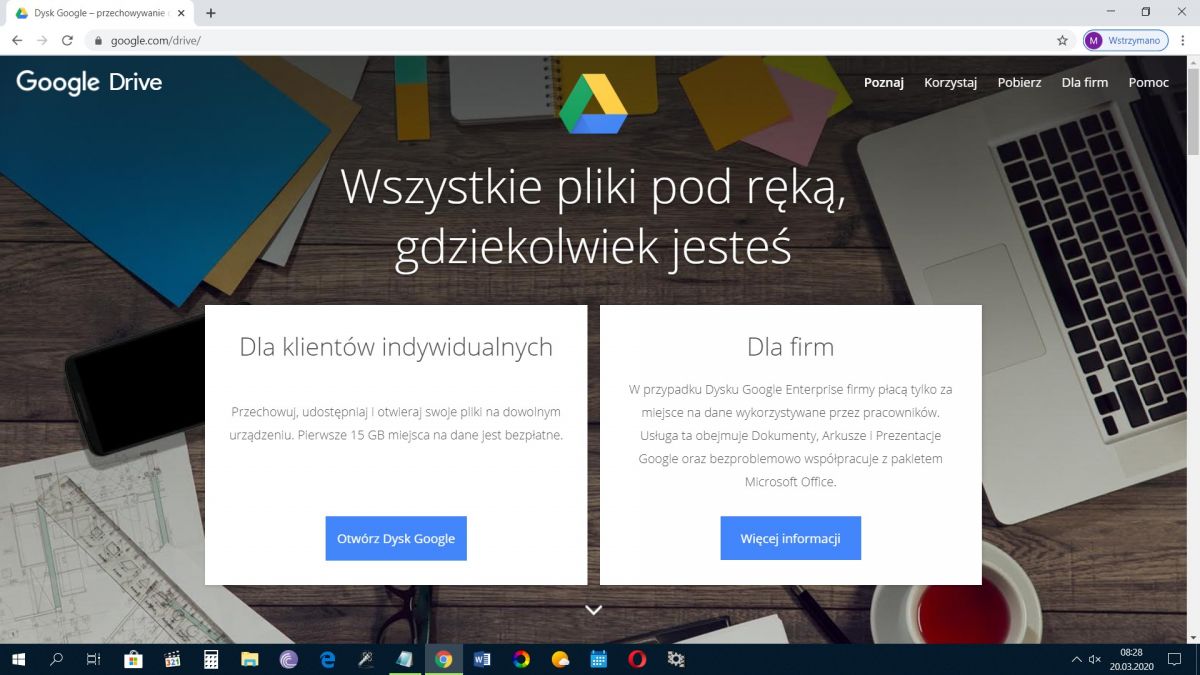The image size is (1200, 675).
Task: Open the Movies clapperboard app in taskbar
Action: tap(172, 659)
